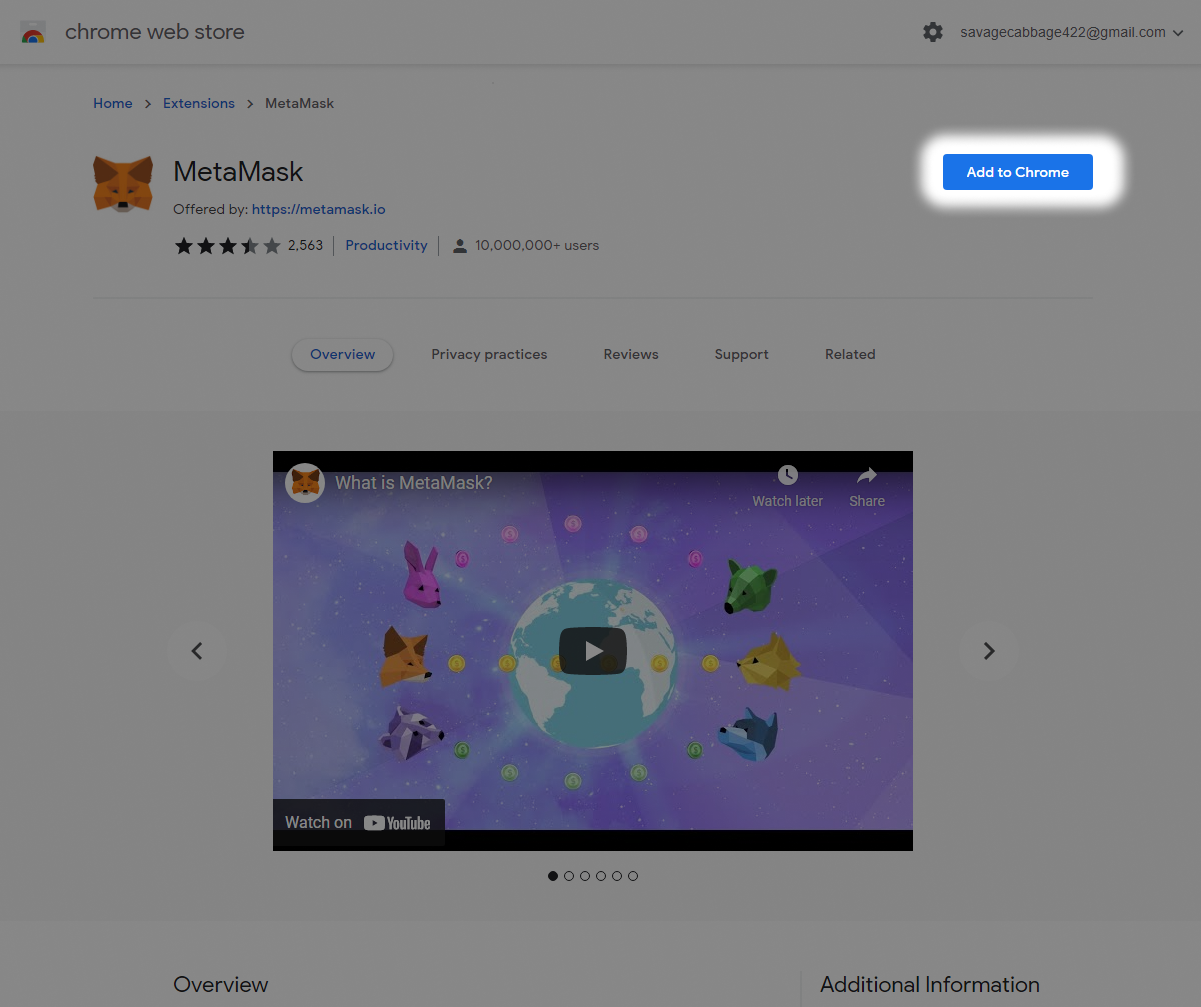Viewport: 1201px width, 1007px height.
Task: Switch to the Privacy practices tab
Action: coord(489,354)
